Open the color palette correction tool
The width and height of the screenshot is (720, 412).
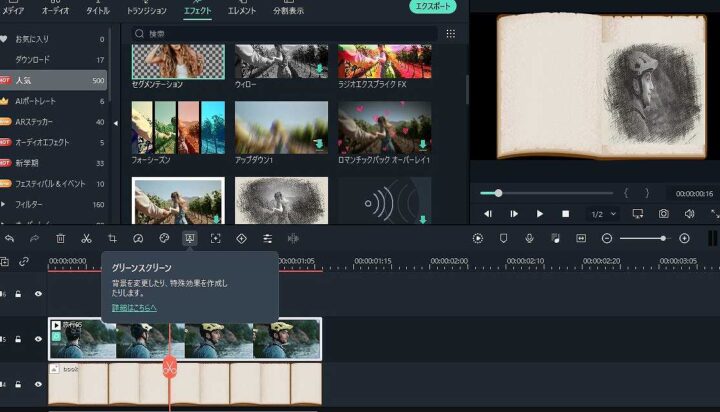pyautogui.click(x=164, y=238)
